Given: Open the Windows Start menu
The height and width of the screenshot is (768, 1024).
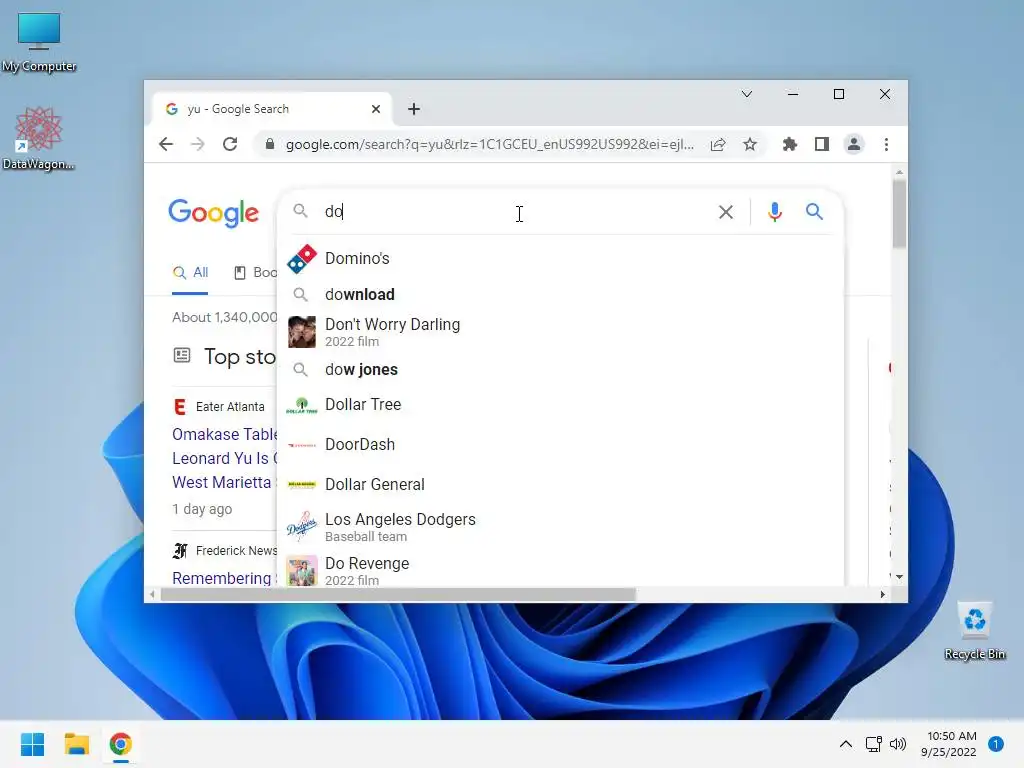Looking at the screenshot, I should [x=32, y=744].
